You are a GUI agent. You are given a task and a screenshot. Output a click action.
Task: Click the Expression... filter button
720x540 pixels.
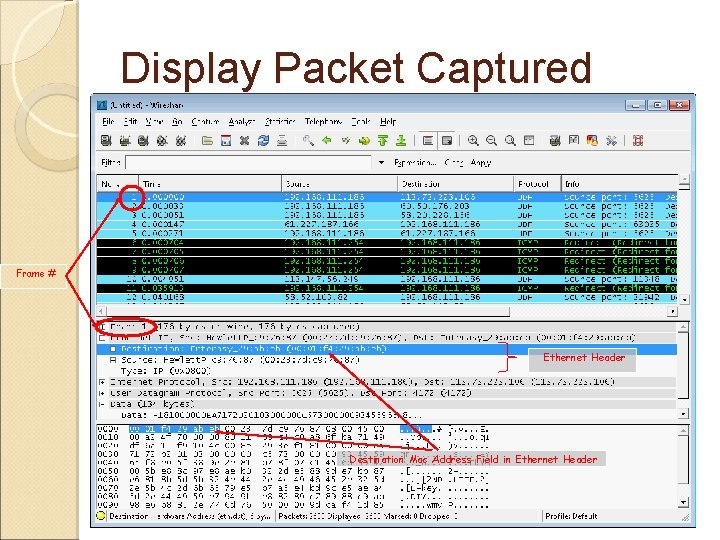coord(415,163)
